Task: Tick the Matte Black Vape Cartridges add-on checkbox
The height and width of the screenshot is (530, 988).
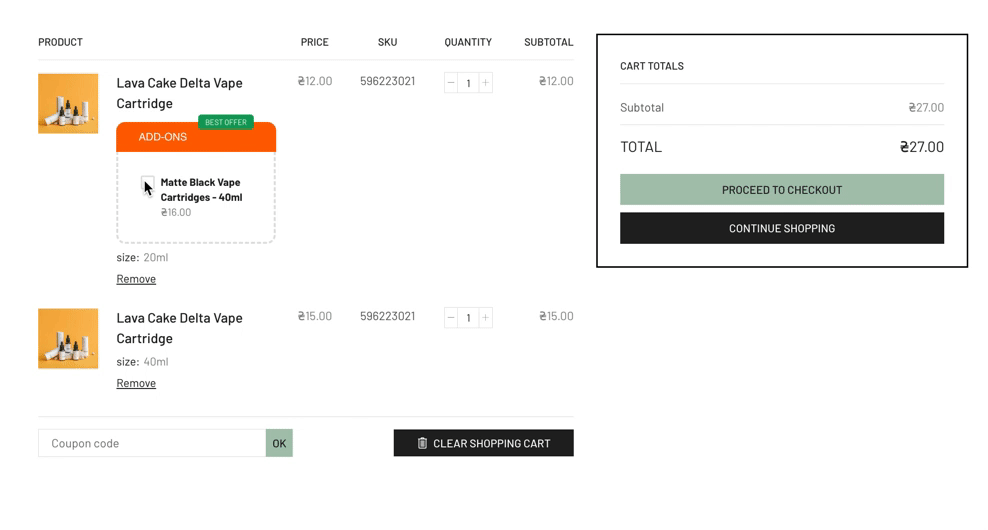Action: (x=148, y=183)
